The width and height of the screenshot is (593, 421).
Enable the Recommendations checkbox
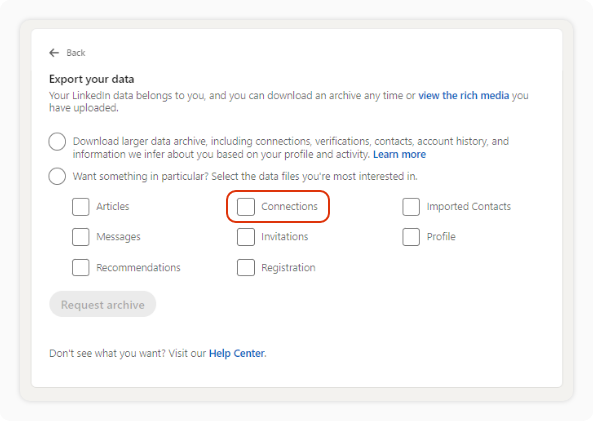tap(81, 267)
